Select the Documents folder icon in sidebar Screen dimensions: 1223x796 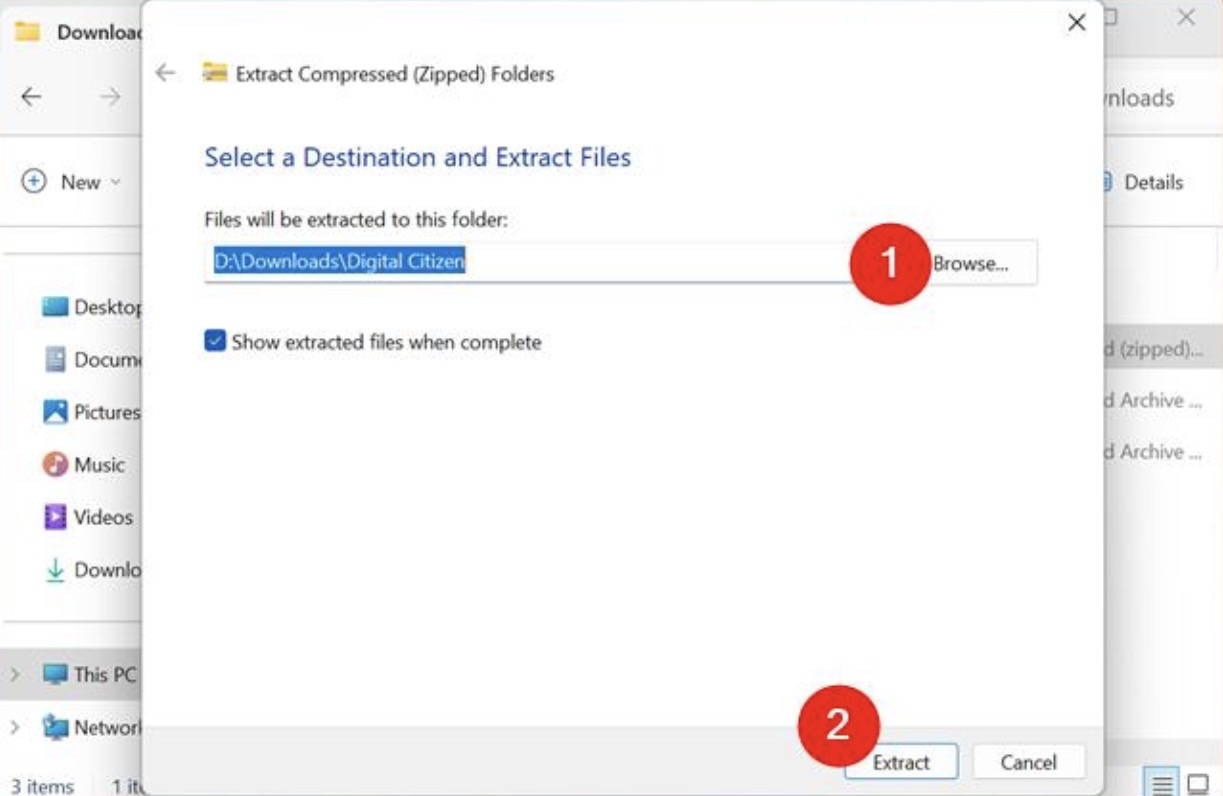pos(55,360)
